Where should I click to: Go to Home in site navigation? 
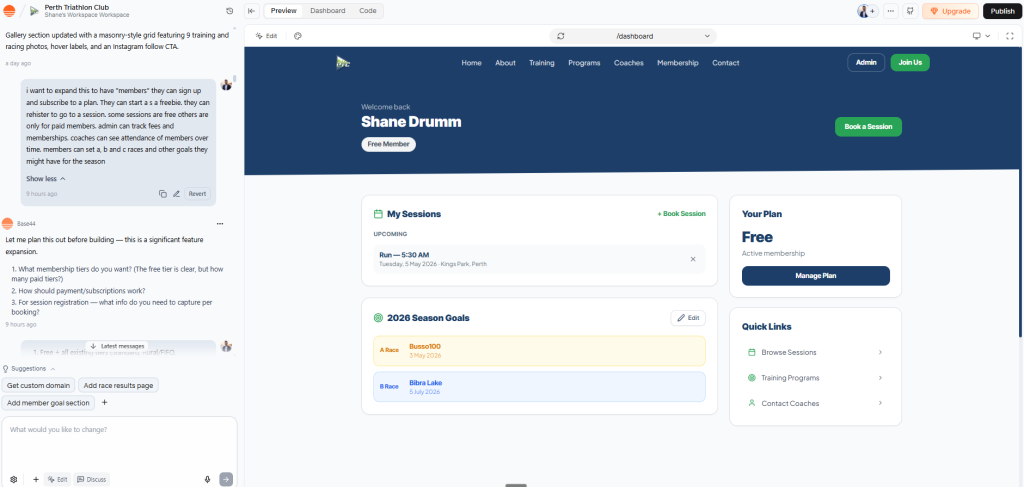tap(472, 63)
